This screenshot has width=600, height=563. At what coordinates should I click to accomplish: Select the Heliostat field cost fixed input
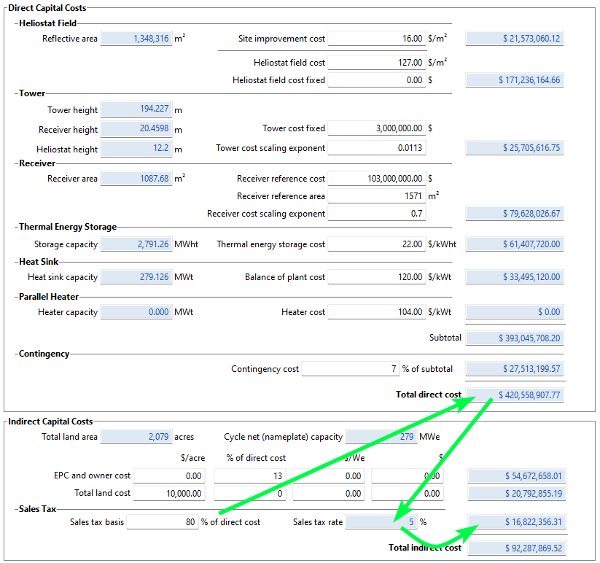click(x=376, y=80)
